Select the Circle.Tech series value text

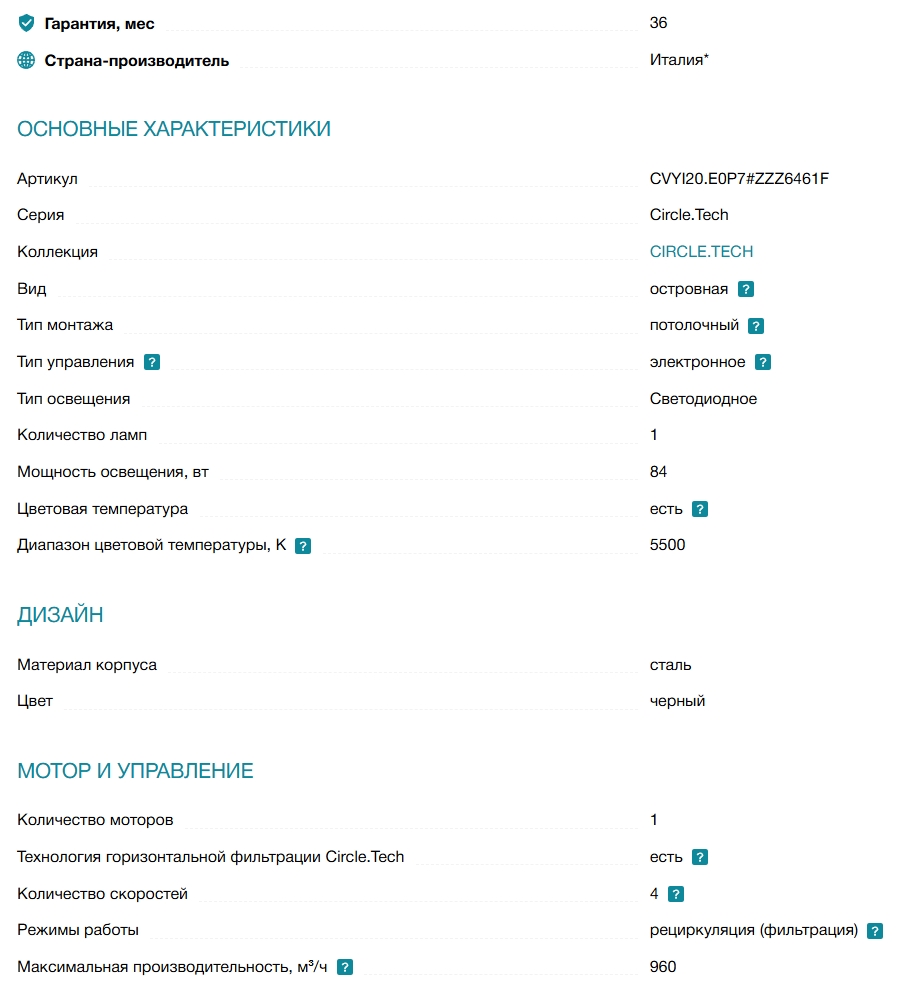(689, 215)
